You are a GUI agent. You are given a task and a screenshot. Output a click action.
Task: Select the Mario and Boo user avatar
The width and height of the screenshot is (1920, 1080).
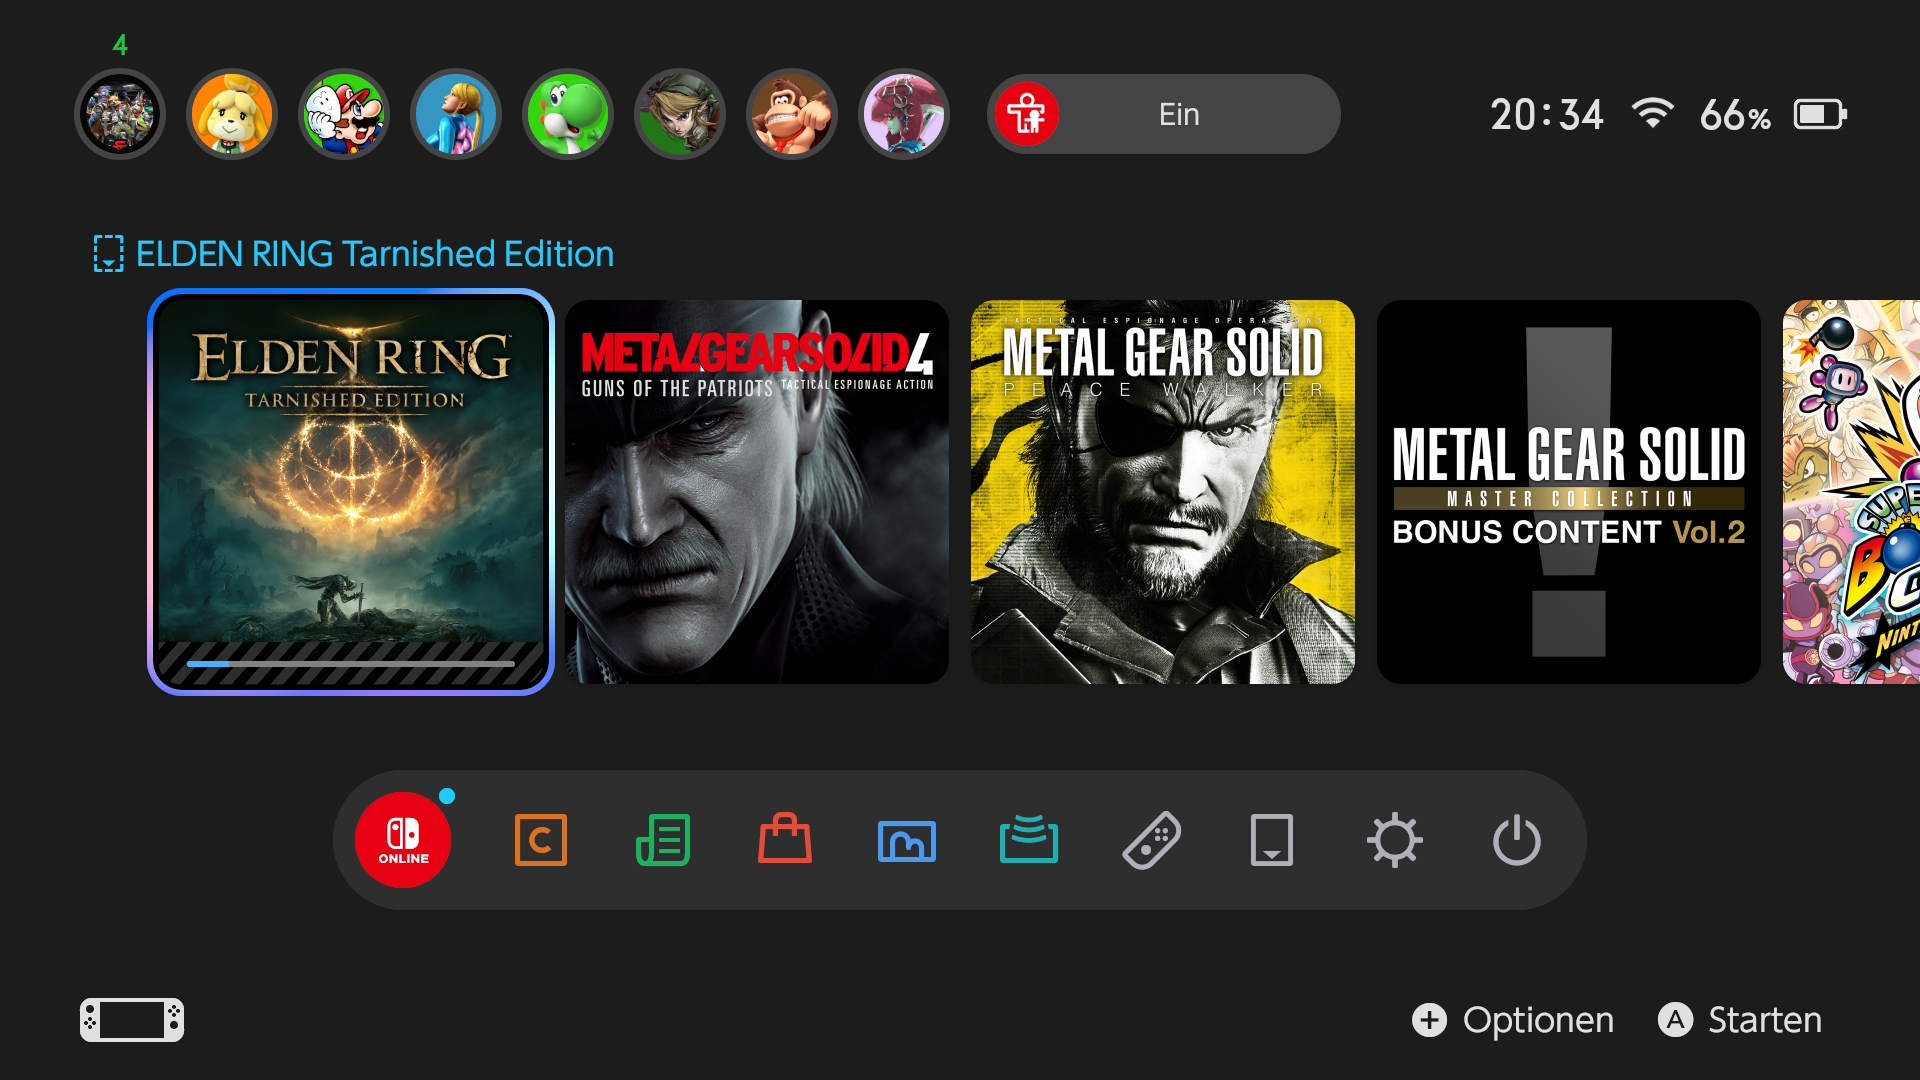point(344,114)
